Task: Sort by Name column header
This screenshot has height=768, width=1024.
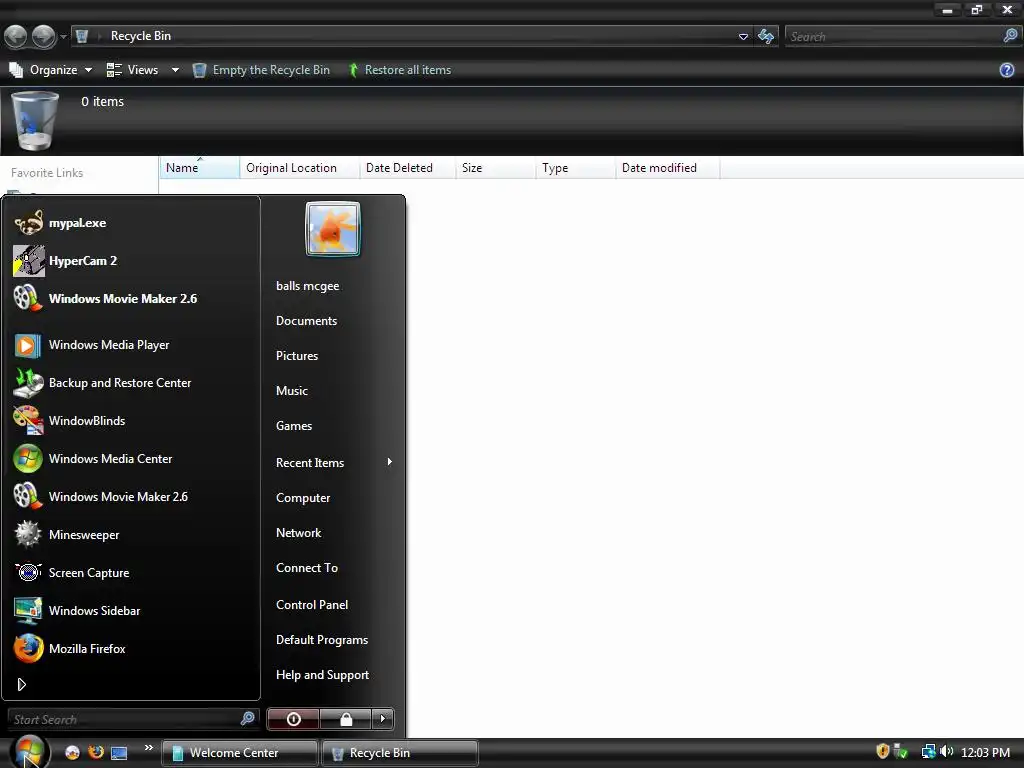Action: coord(200,168)
